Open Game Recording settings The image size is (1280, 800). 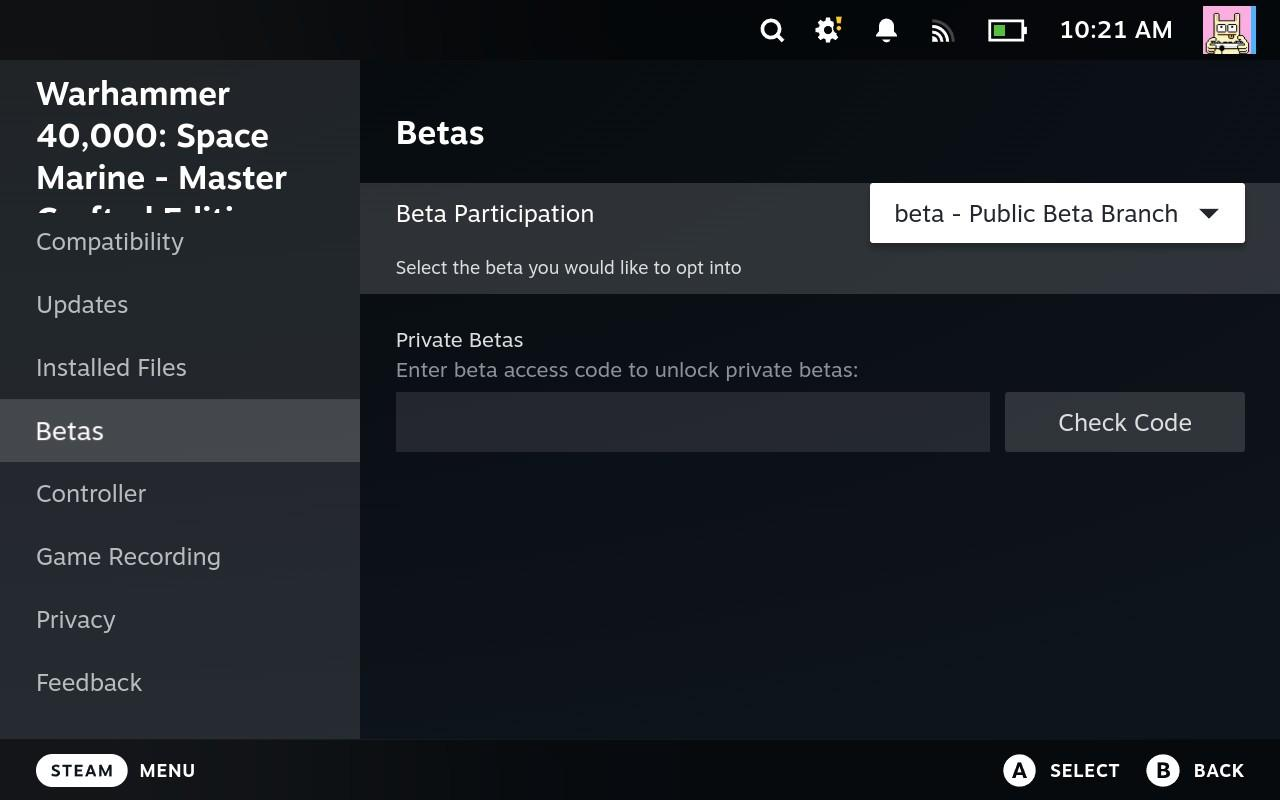[x=128, y=557]
